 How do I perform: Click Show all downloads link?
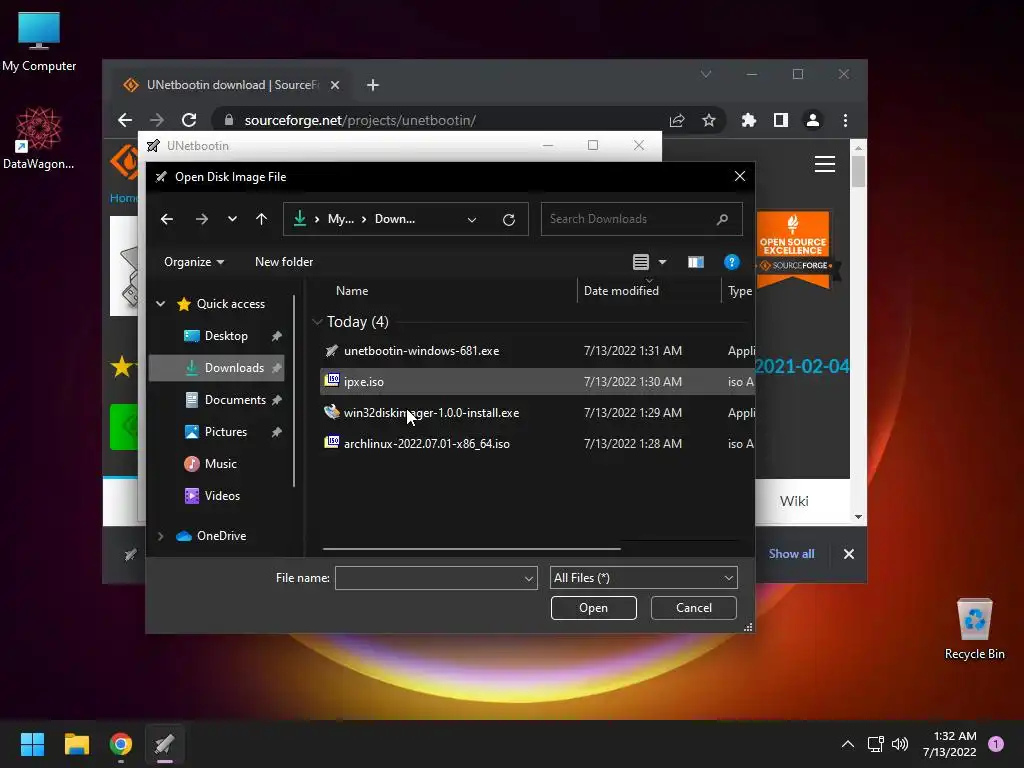tap(792, 554)
